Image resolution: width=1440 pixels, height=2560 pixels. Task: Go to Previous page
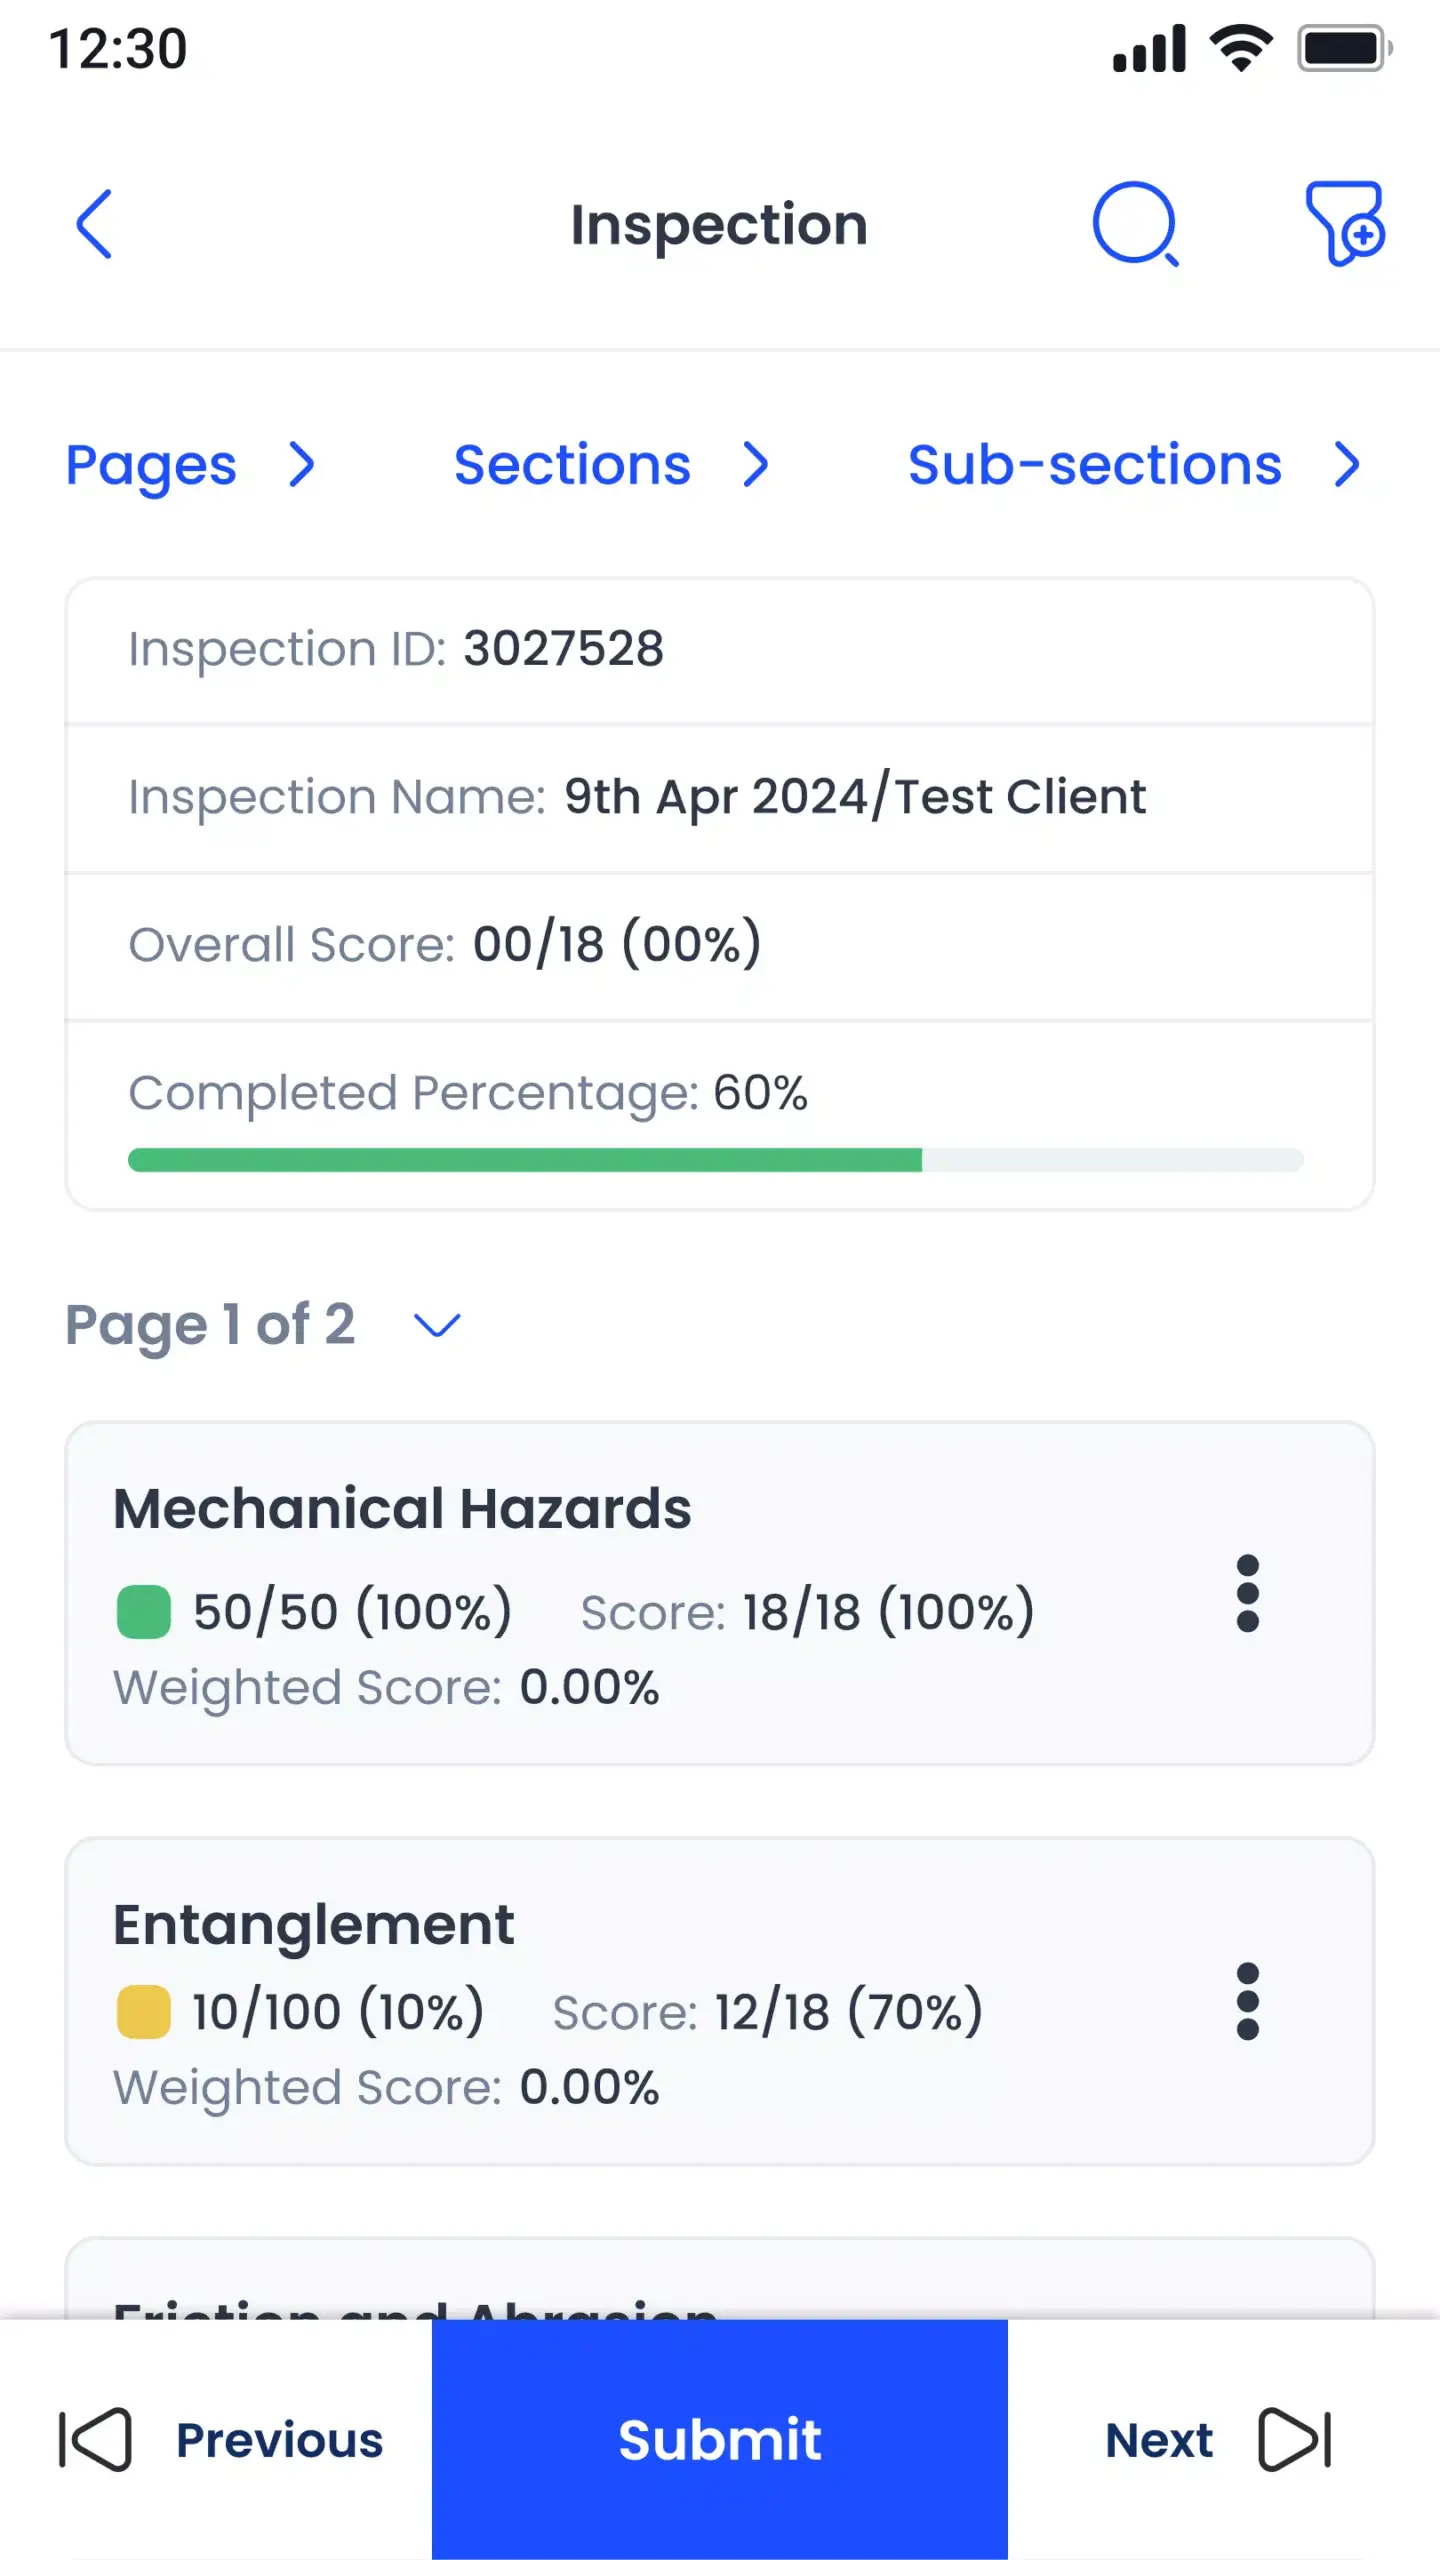click(279, 2440)
